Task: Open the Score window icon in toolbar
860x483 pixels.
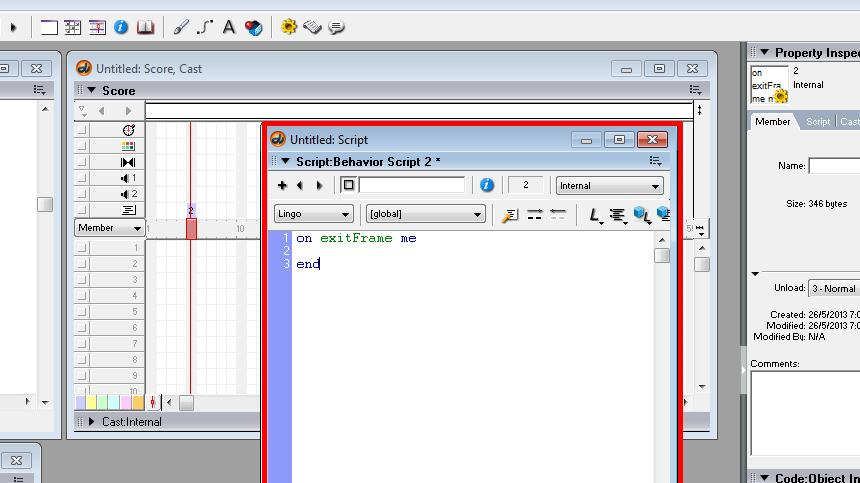Action: (x=97, y=27)
